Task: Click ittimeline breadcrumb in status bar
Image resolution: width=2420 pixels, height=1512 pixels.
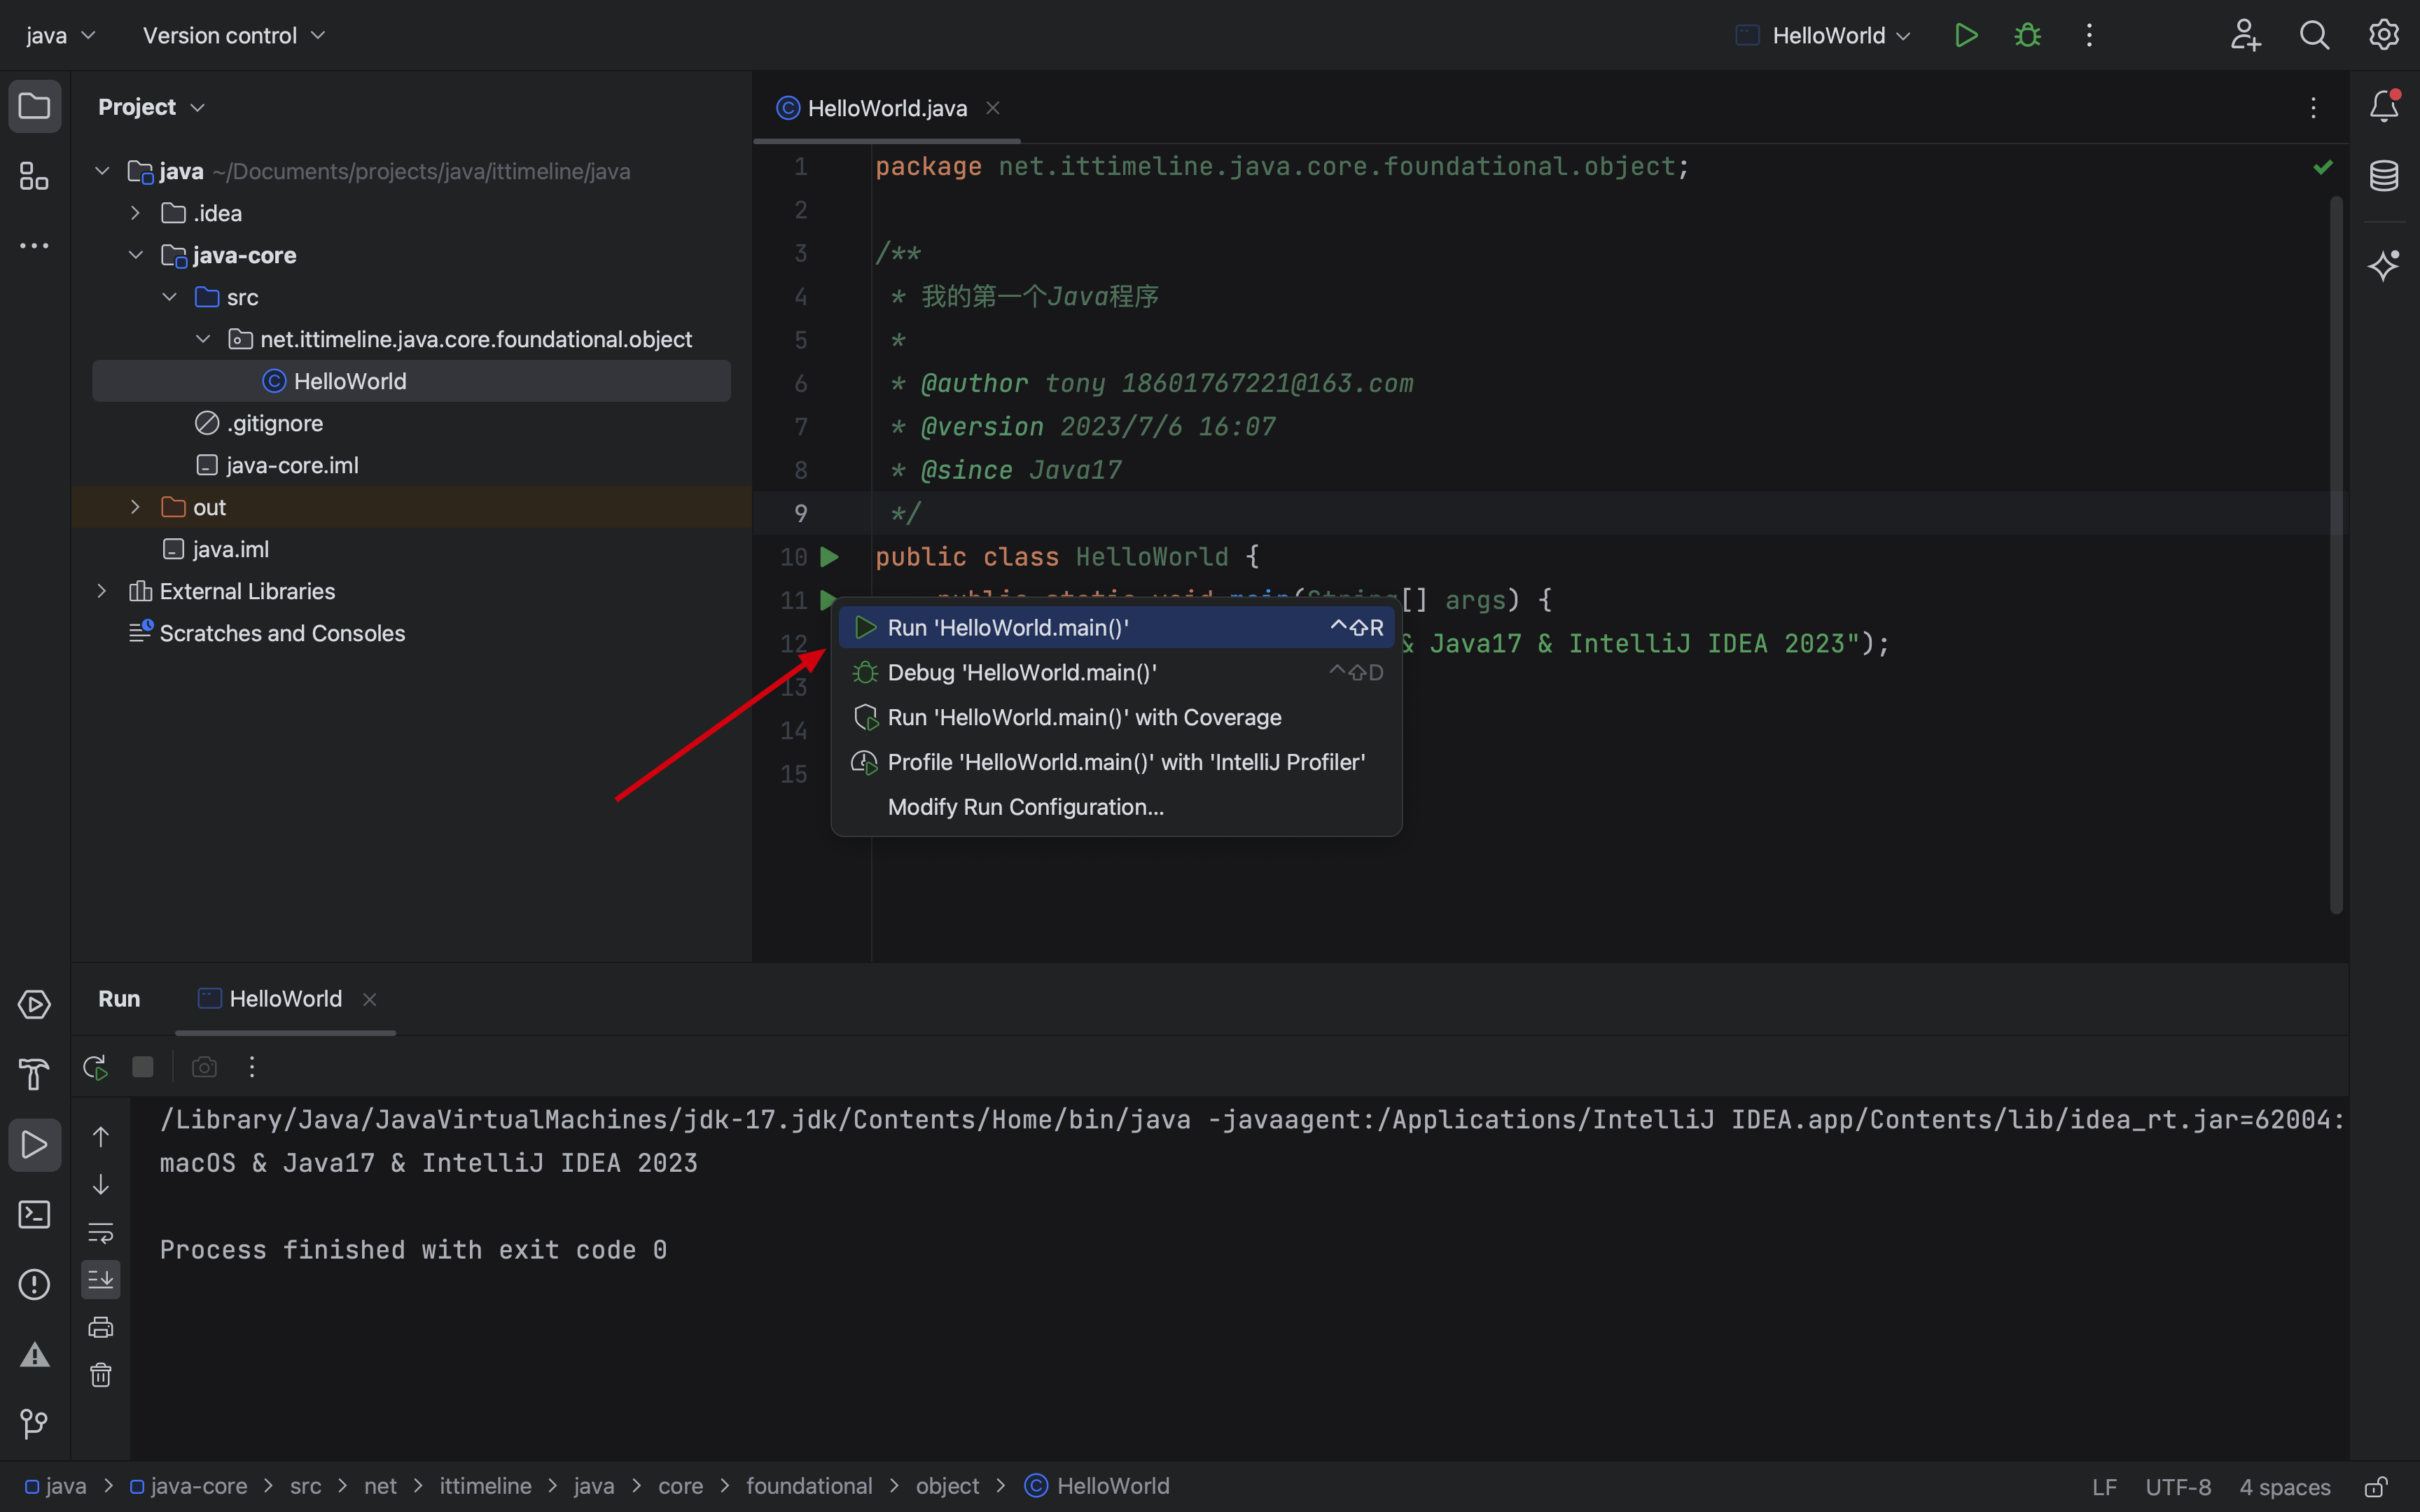Action: (x=485, y=1486)
